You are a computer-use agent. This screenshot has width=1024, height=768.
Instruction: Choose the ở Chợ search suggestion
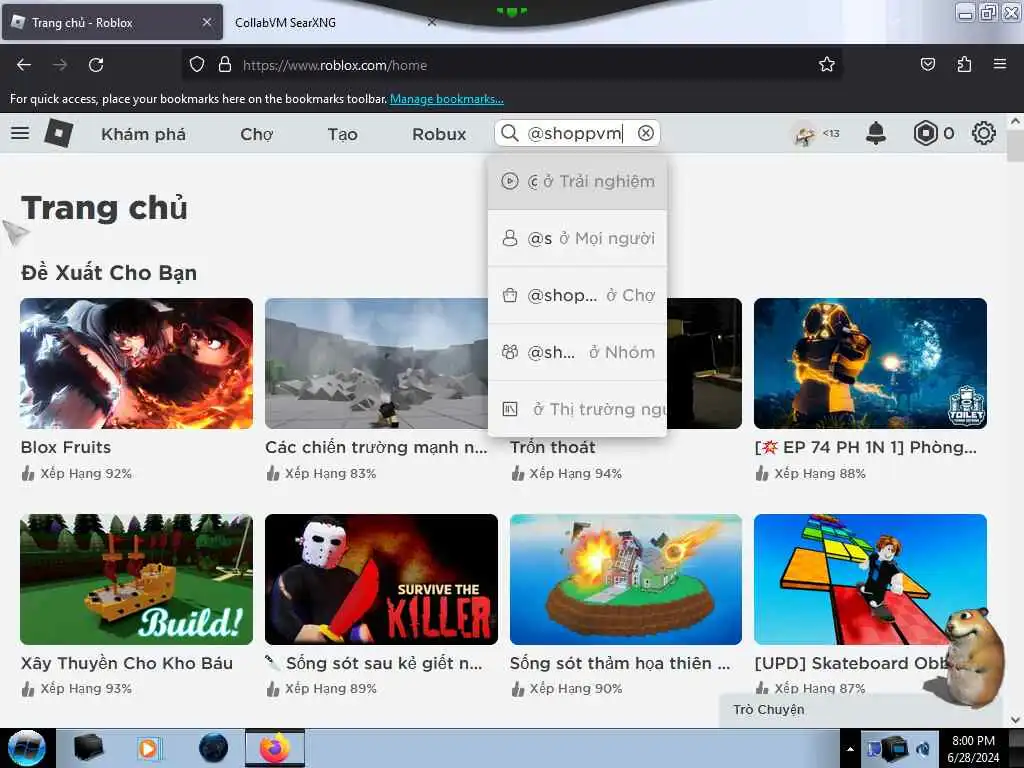(577, 295)
